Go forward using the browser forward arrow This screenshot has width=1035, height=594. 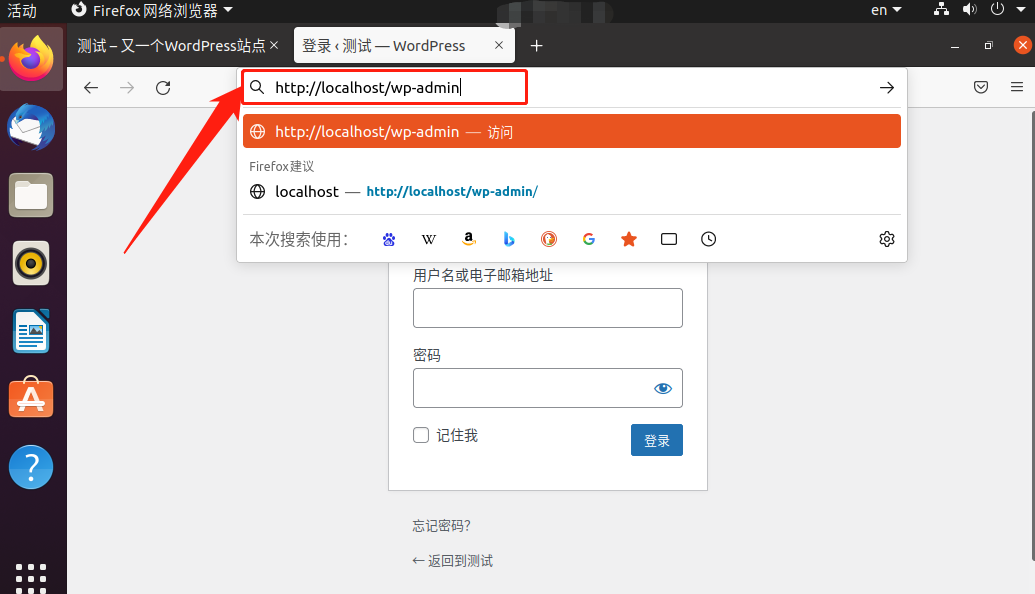[127, 88]
